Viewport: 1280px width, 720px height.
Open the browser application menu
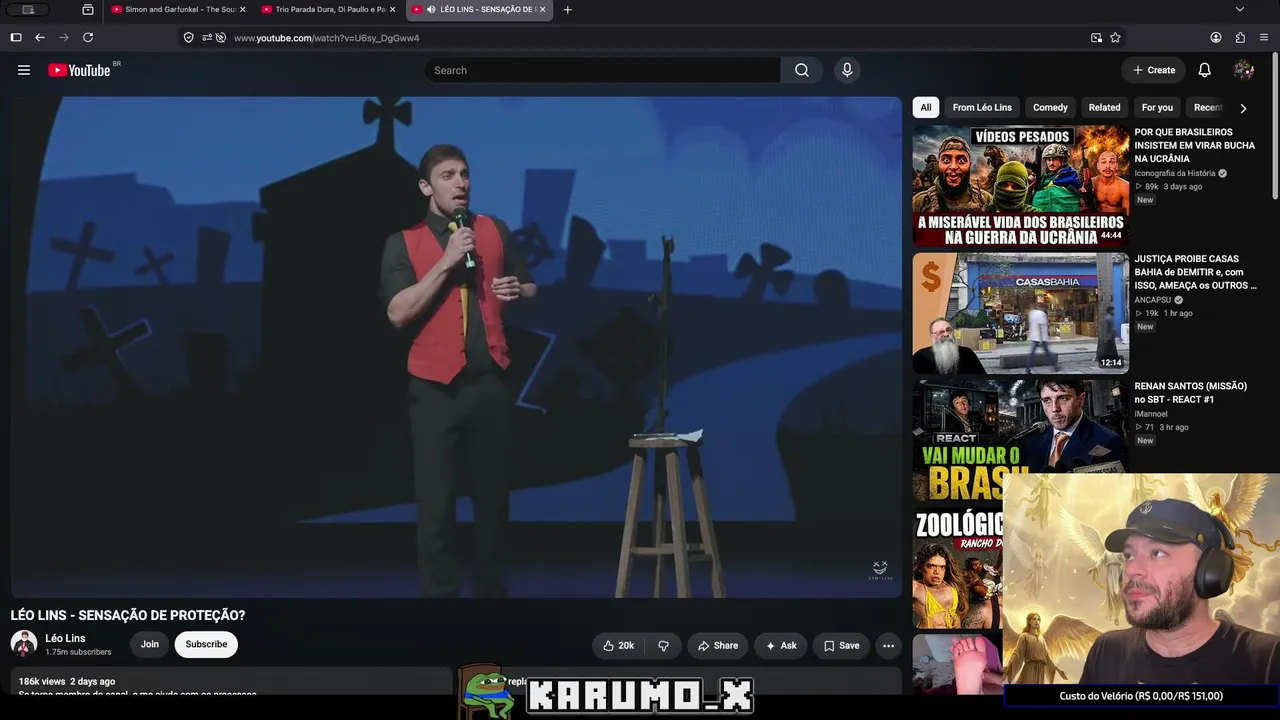(x=1264, y=37)
